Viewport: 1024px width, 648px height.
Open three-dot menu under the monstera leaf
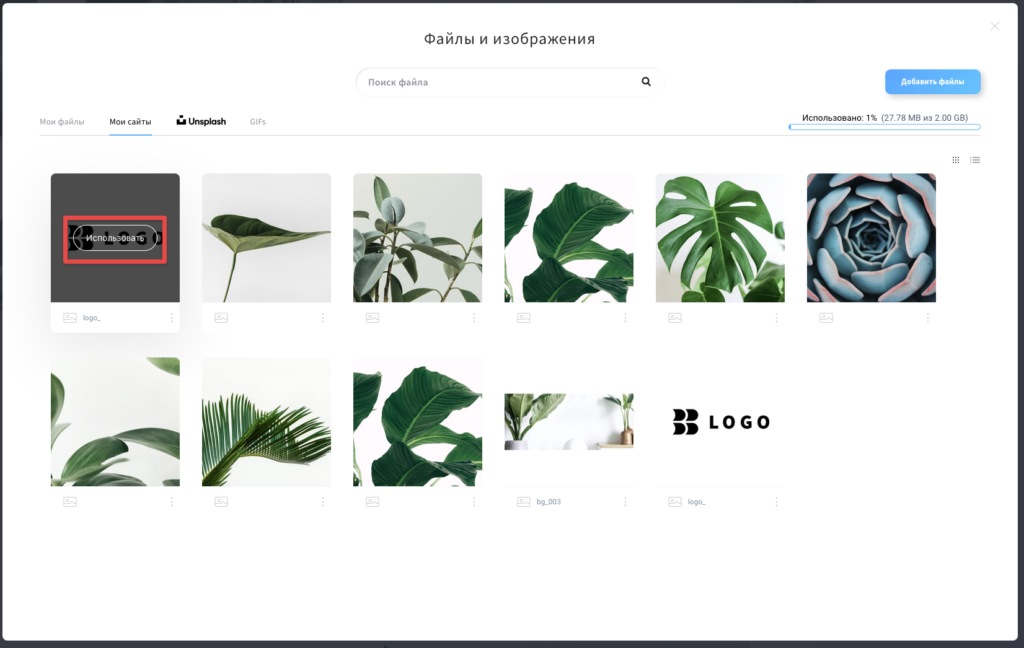(776, 317)
